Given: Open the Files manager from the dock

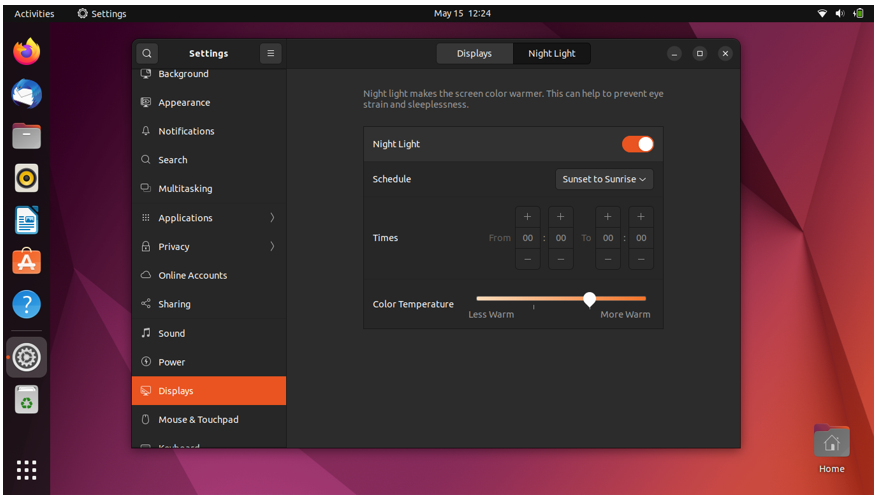Looking at the screenshot, I should (x=26, y=136).
